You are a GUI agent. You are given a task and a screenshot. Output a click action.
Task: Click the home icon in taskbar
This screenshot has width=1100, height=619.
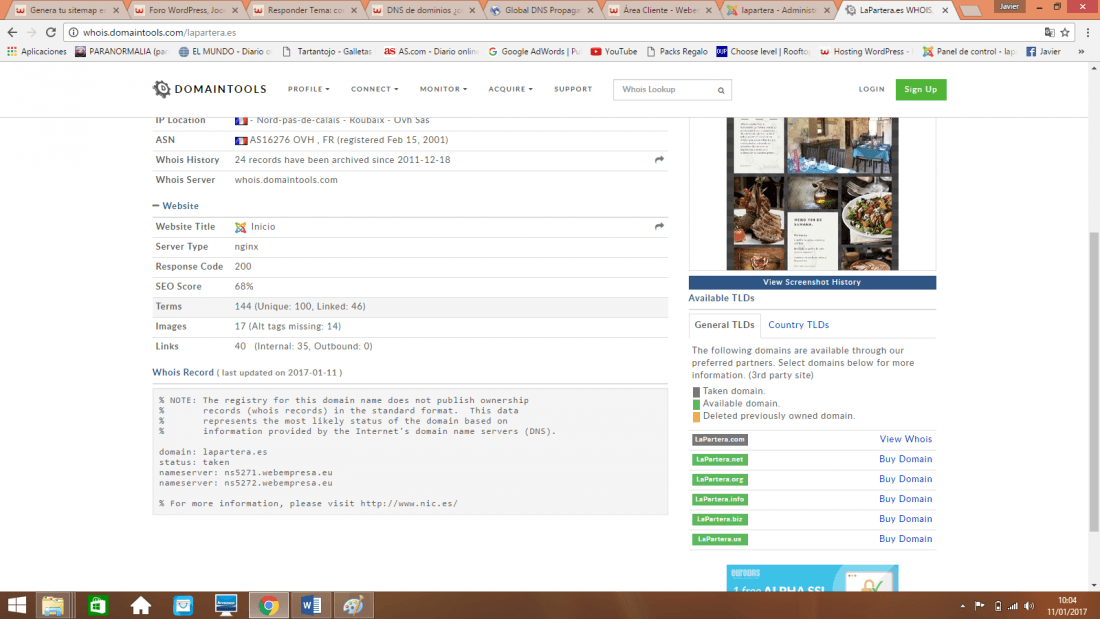point(140,605)
